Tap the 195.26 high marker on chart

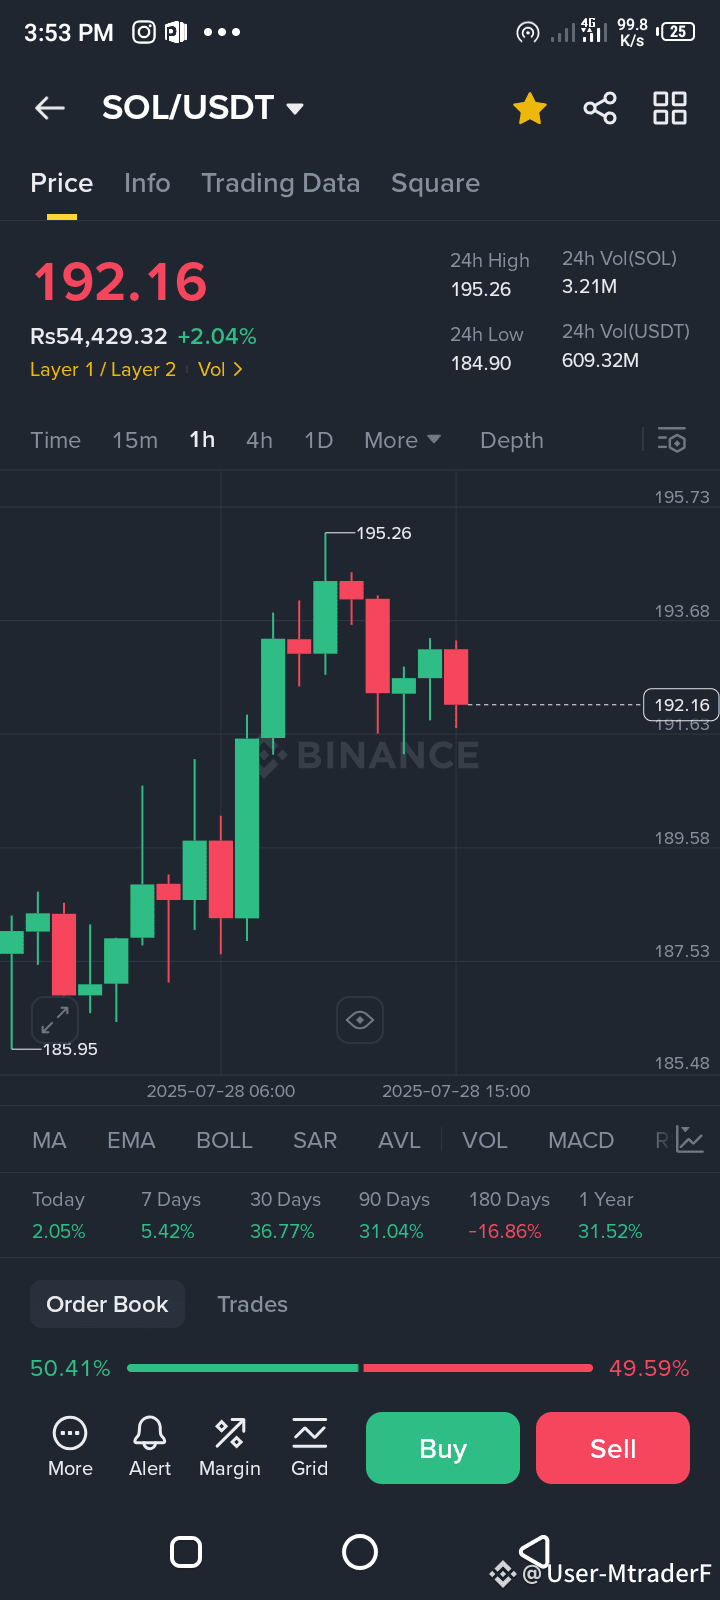[x=384, y=533]
